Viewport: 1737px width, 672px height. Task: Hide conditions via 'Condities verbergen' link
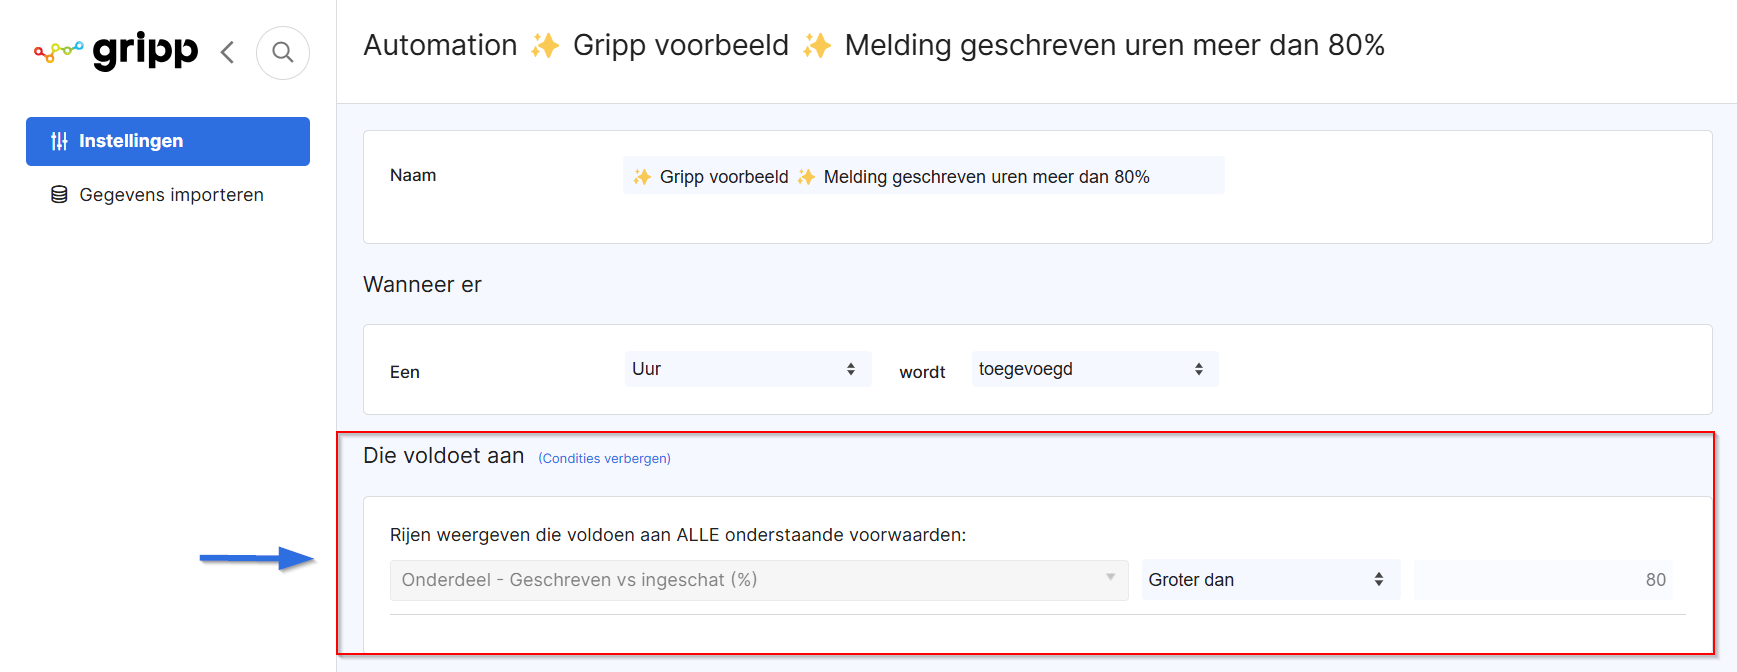click(604, 459)
